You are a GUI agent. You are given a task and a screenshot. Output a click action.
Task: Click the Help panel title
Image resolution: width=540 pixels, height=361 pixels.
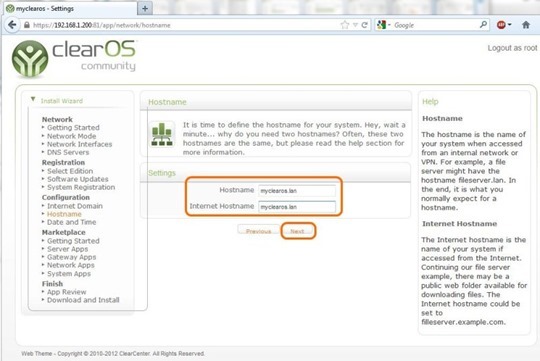coord(430,102)
